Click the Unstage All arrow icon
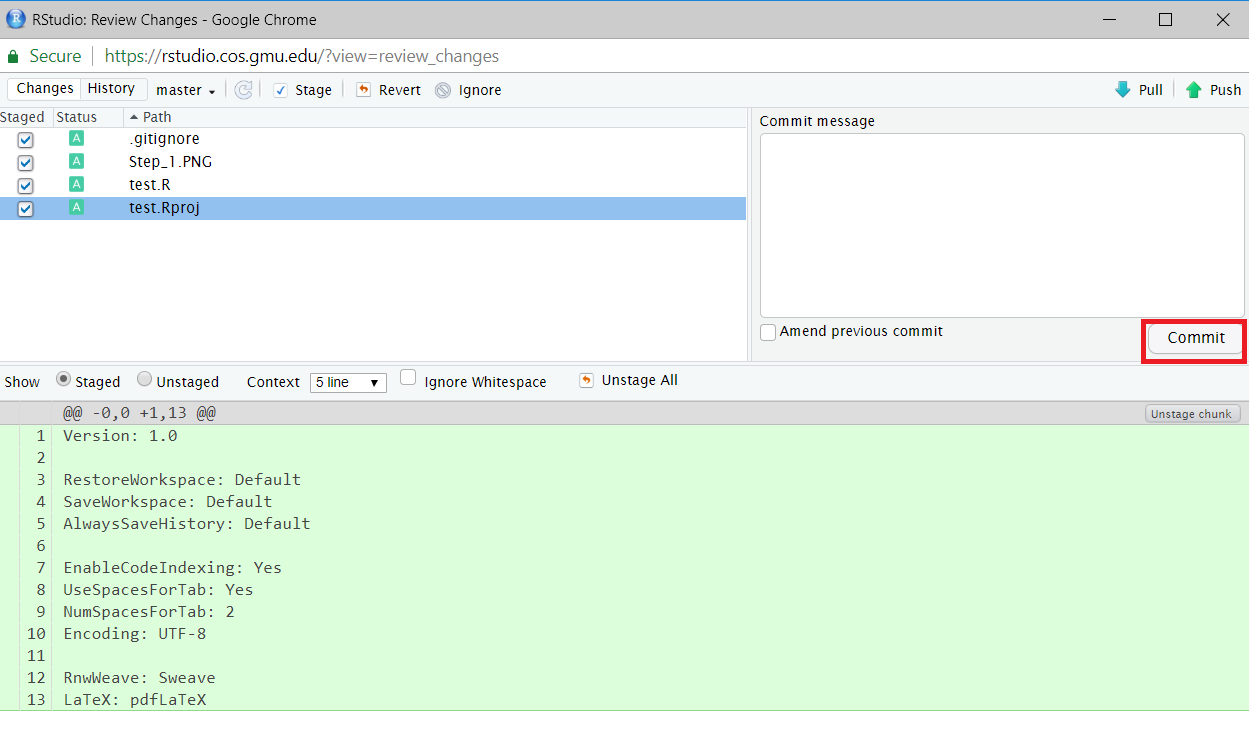This screenshot has height=750, width=1251. point(586,380)
